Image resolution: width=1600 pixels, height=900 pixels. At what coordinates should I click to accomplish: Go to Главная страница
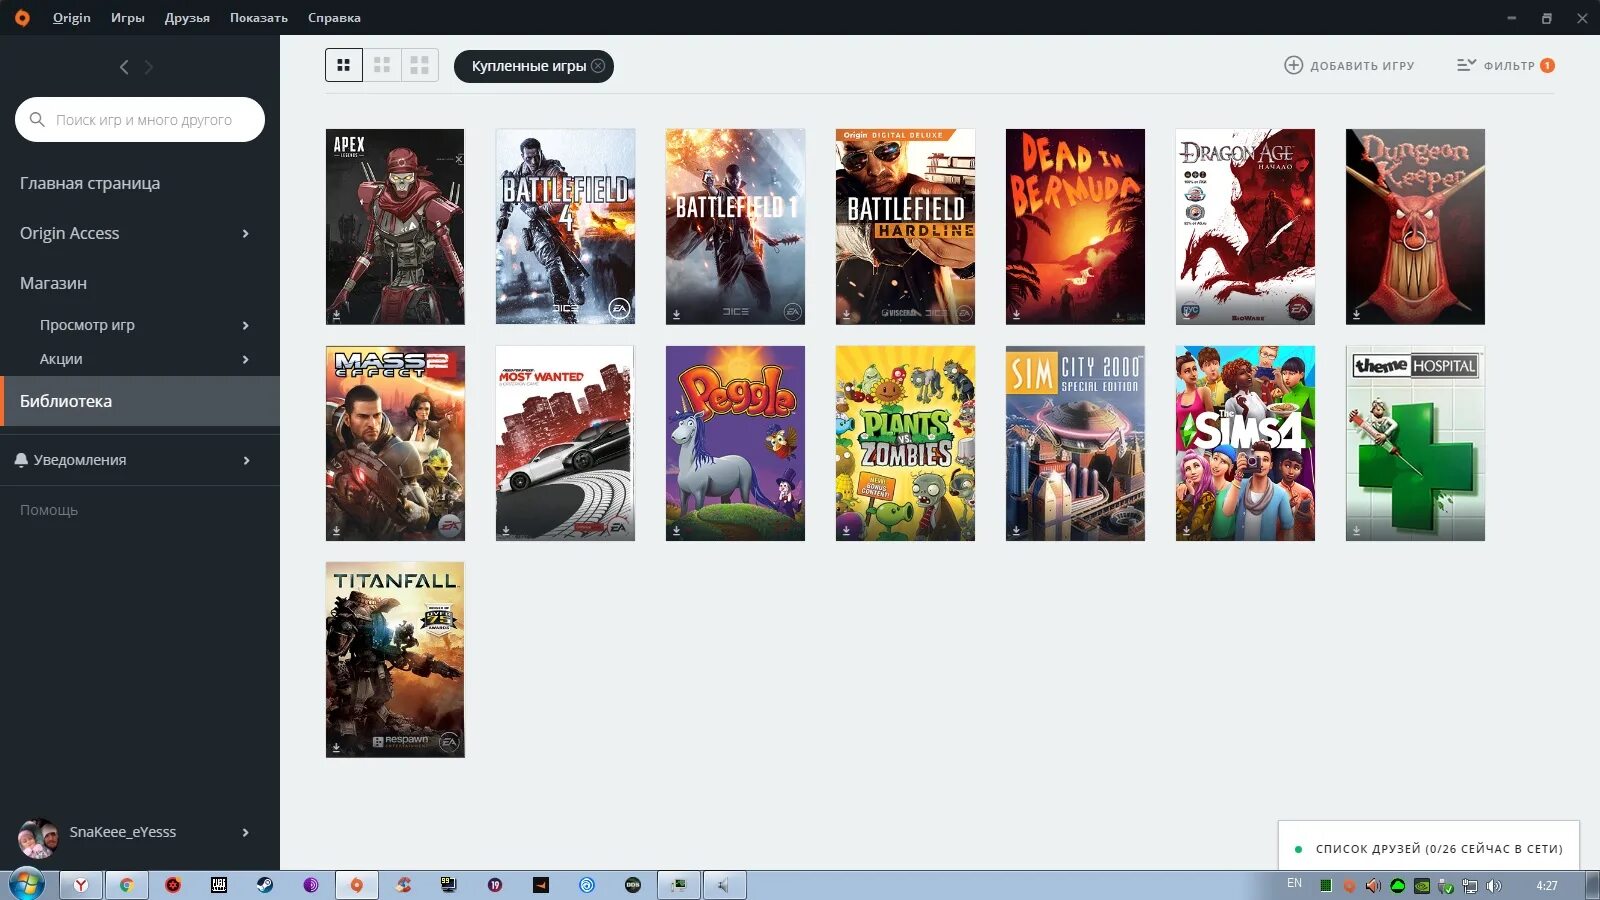tap(89, 183)
